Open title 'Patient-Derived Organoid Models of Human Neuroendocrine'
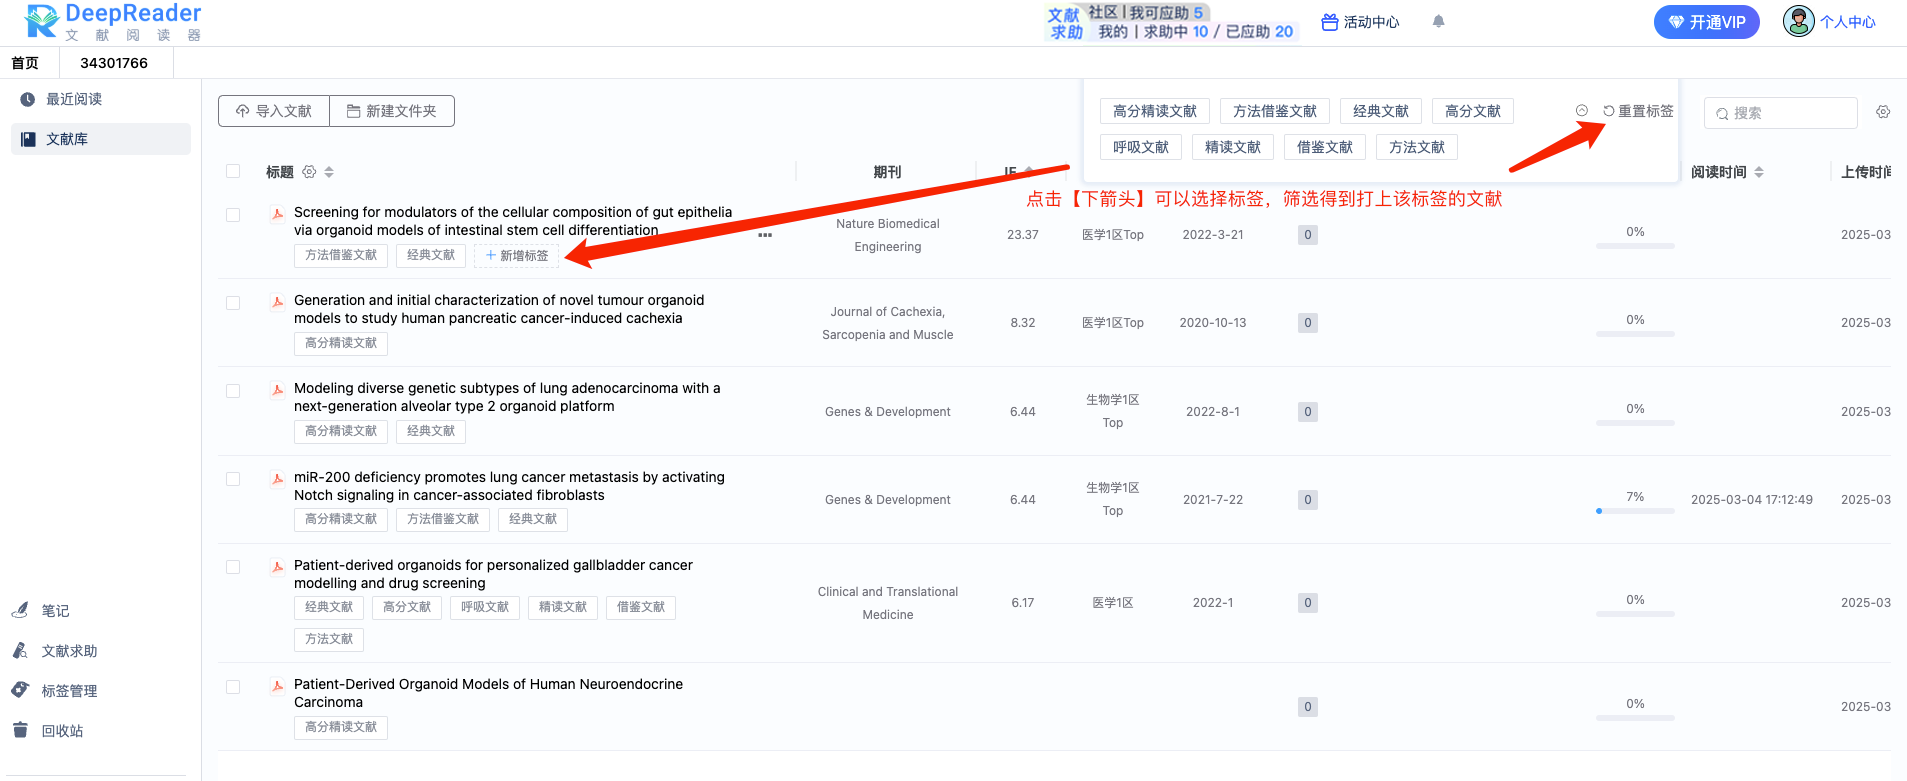The image size is (1907, 781). click(x=488, y=693)
